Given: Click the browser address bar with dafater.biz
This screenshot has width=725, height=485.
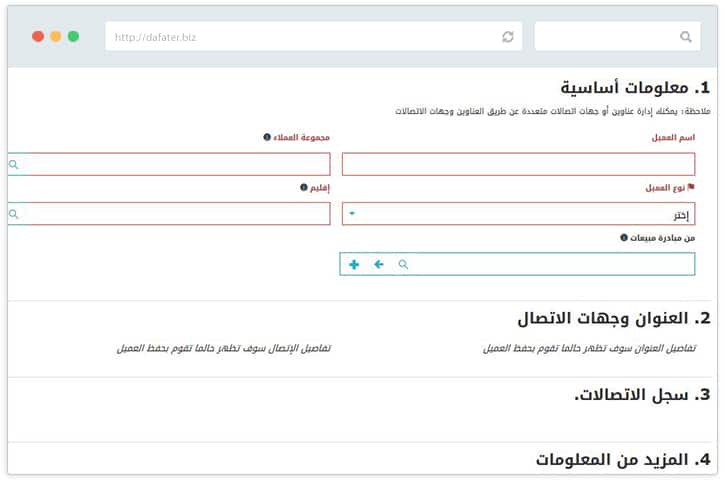Looking at the screenshot, I should [x=300, y=37].
